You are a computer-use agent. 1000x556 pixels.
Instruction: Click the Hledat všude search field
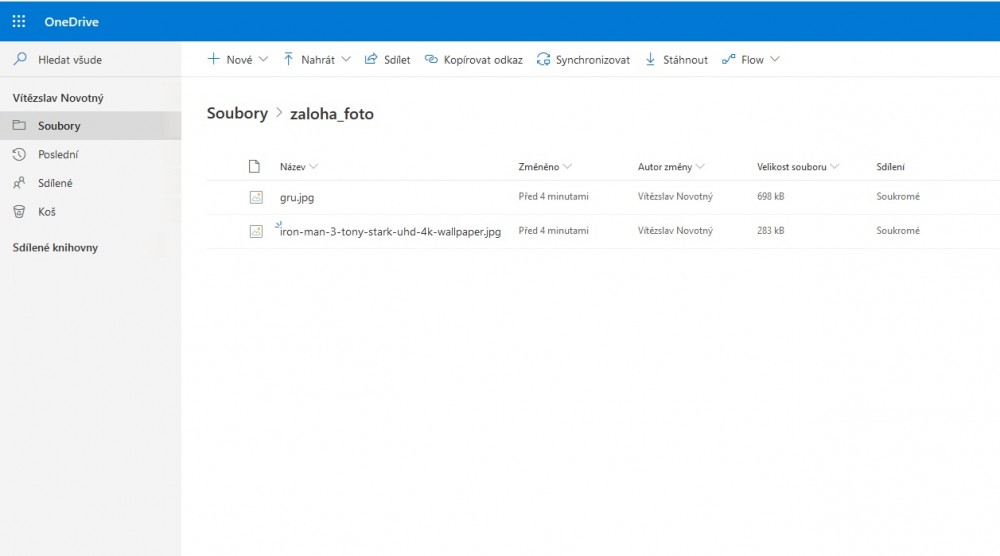(x=70, y=60)
